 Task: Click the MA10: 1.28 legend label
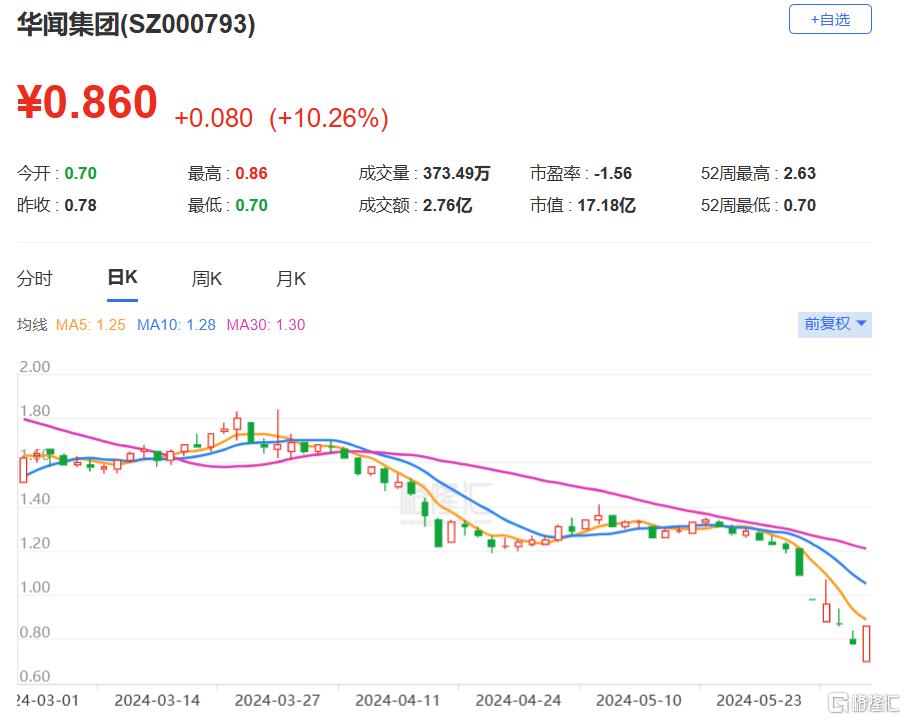tap(176, 325)
